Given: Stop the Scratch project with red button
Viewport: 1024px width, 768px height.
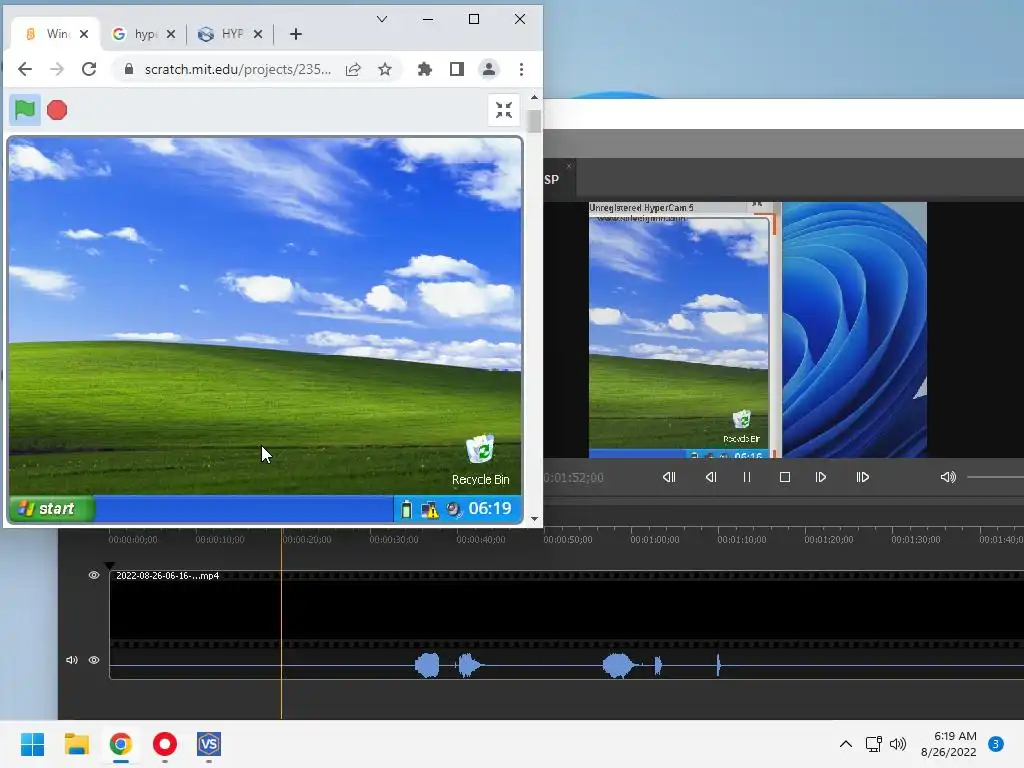Looking at the screenshot, I should tap(57, 110).
